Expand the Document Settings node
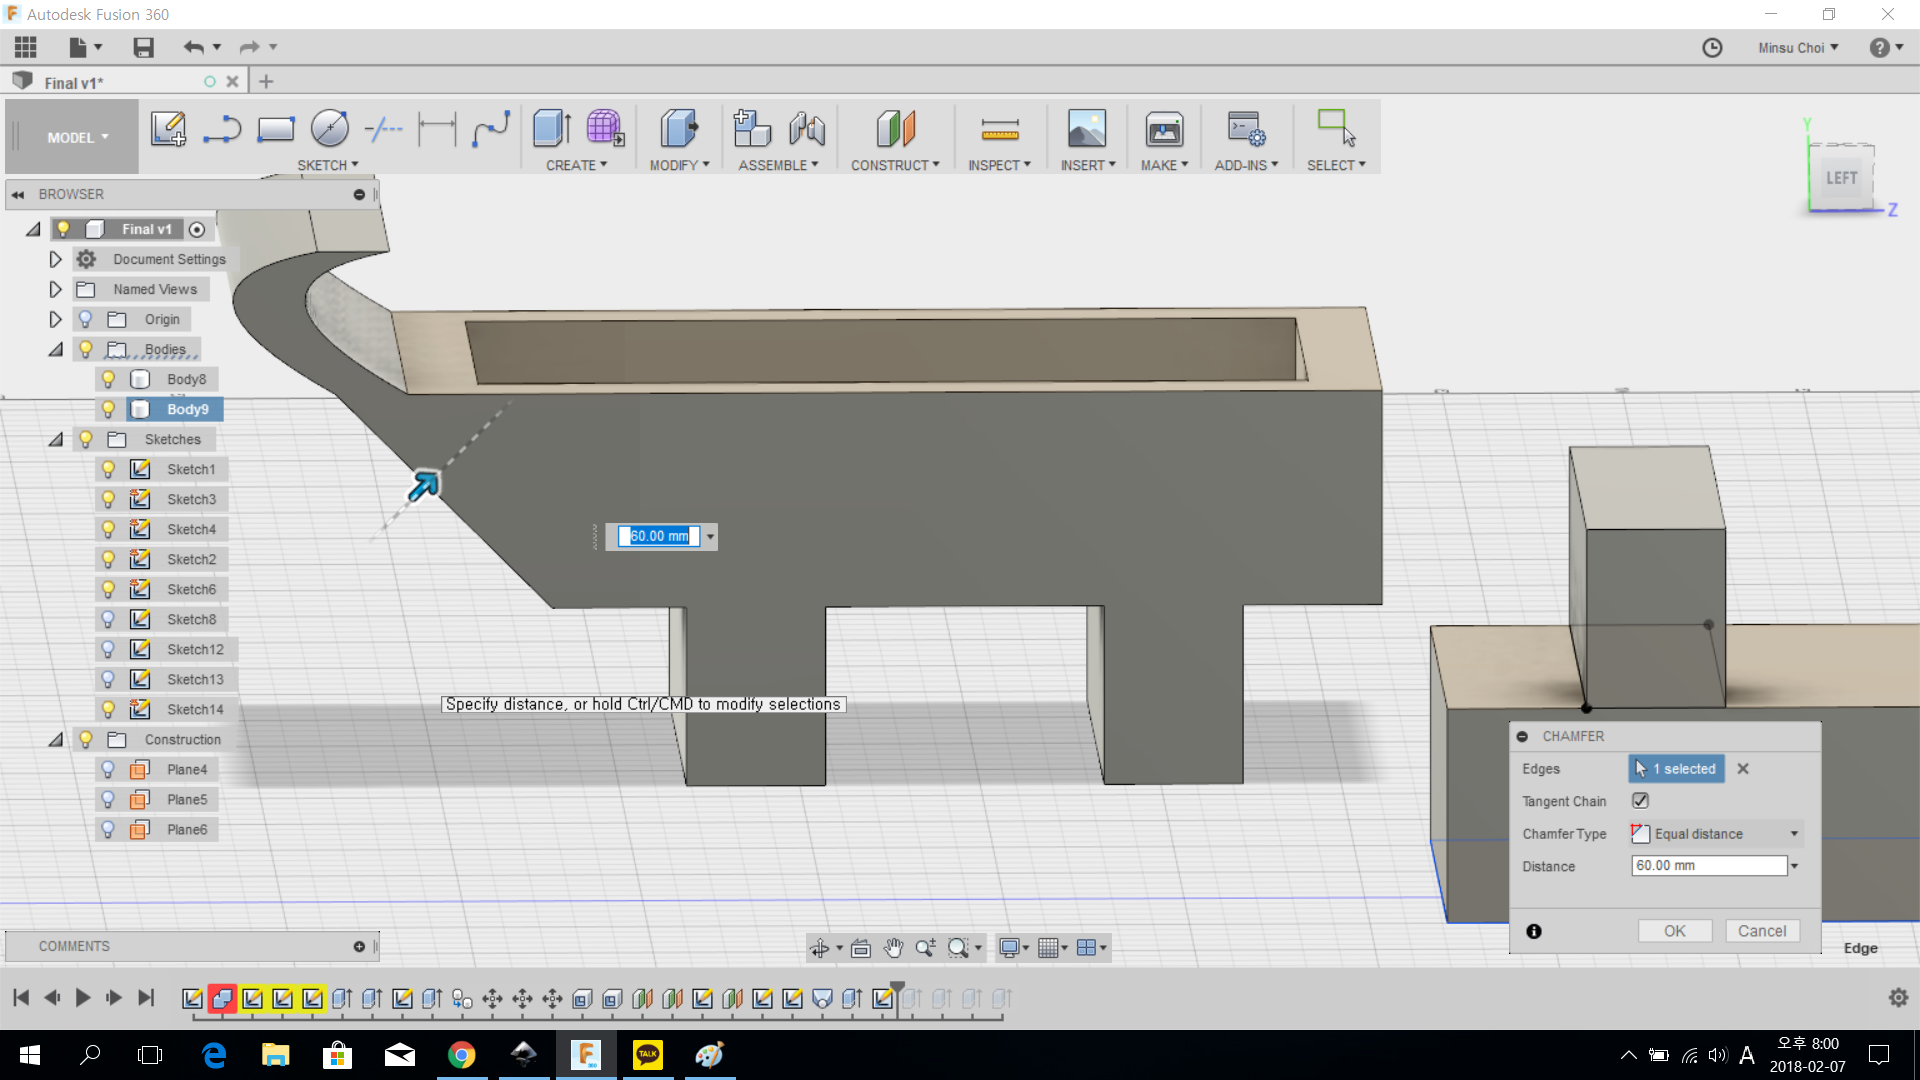Viewport: 1920px width, 1080px height. 56,259
